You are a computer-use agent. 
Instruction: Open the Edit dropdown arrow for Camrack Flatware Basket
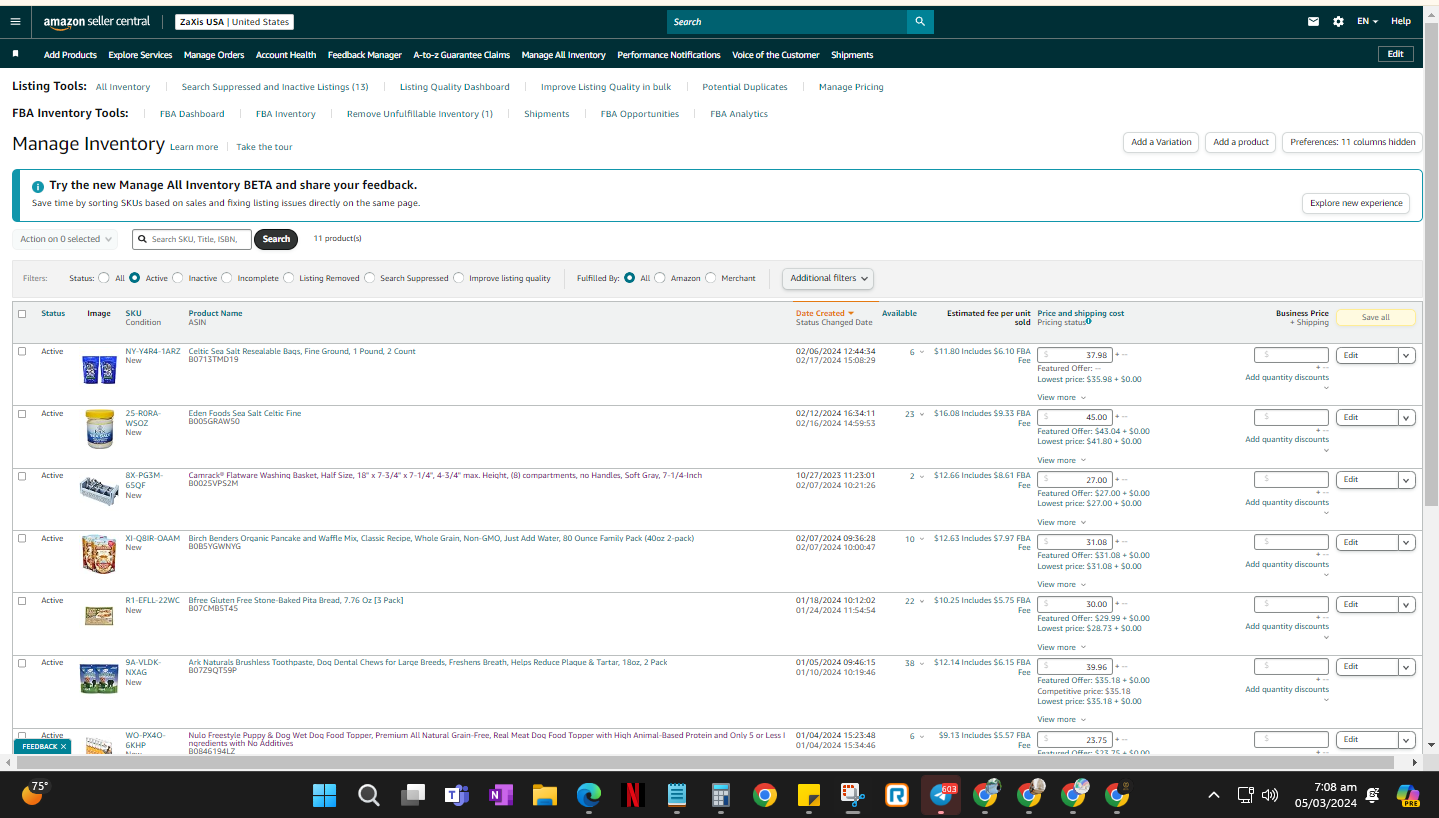click(x=1407, y=479)
